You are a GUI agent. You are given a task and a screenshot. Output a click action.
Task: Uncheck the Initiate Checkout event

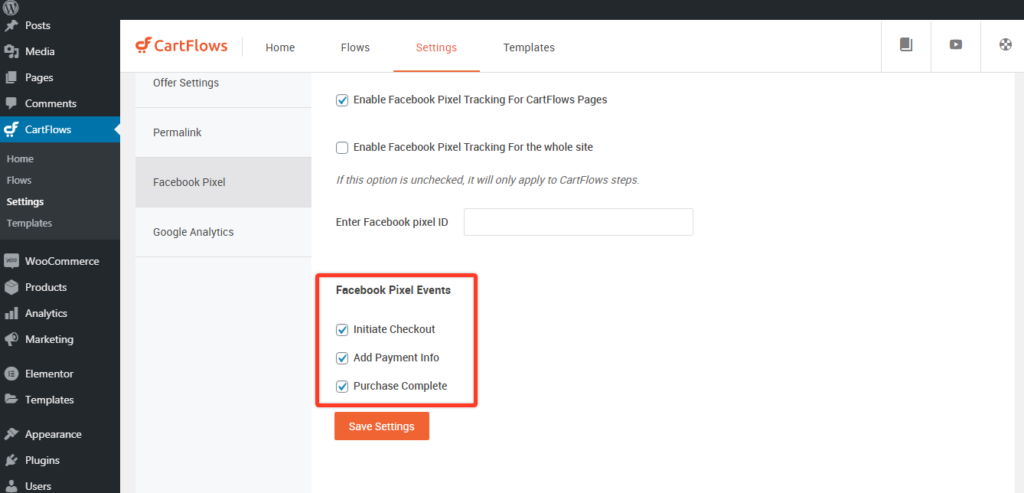point(342,330)
